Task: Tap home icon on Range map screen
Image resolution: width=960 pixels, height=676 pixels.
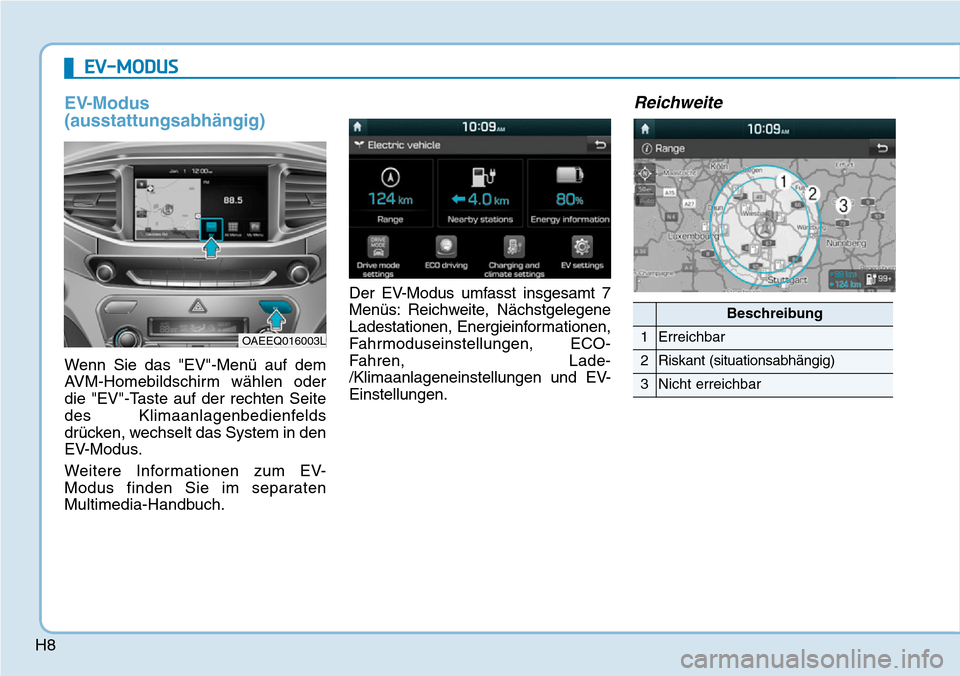Action: tap(645, 129)
